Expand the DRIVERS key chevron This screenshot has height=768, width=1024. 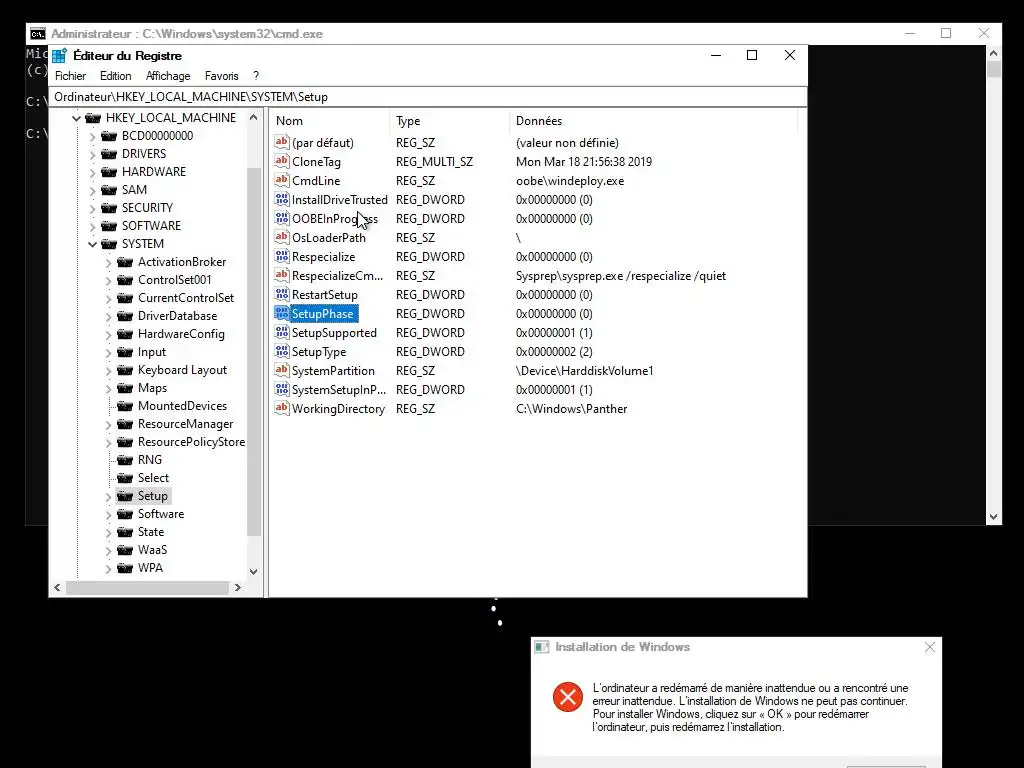click(x=92, y=155)
